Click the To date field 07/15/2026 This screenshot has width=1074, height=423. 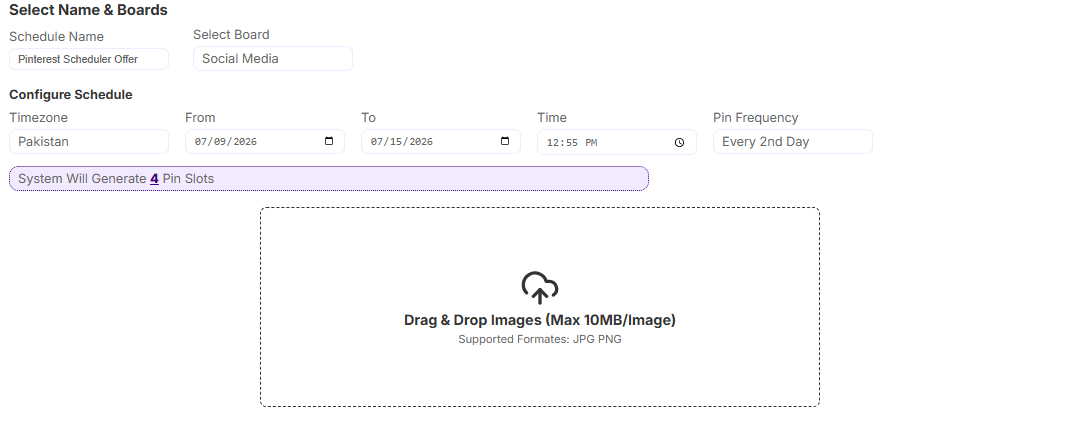[441, 142]
